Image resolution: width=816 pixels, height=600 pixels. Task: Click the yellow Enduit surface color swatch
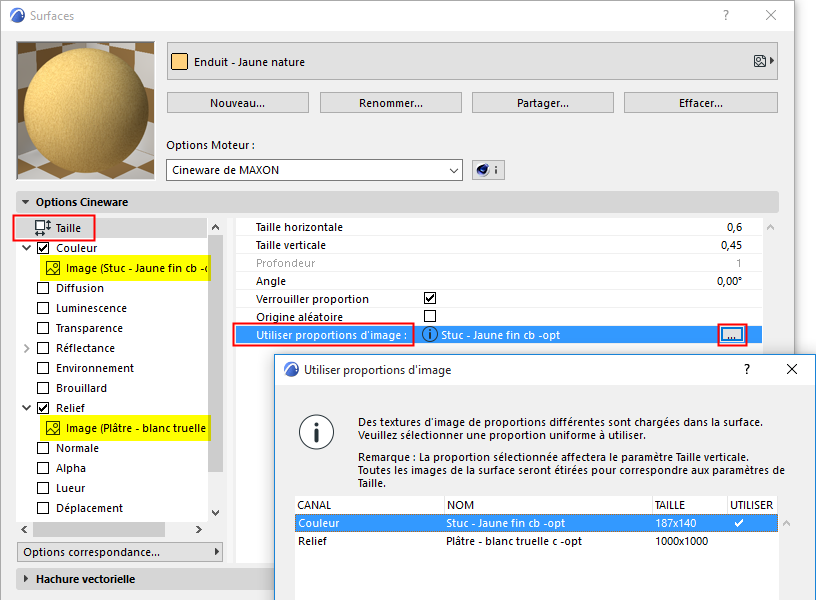(180, 61)
